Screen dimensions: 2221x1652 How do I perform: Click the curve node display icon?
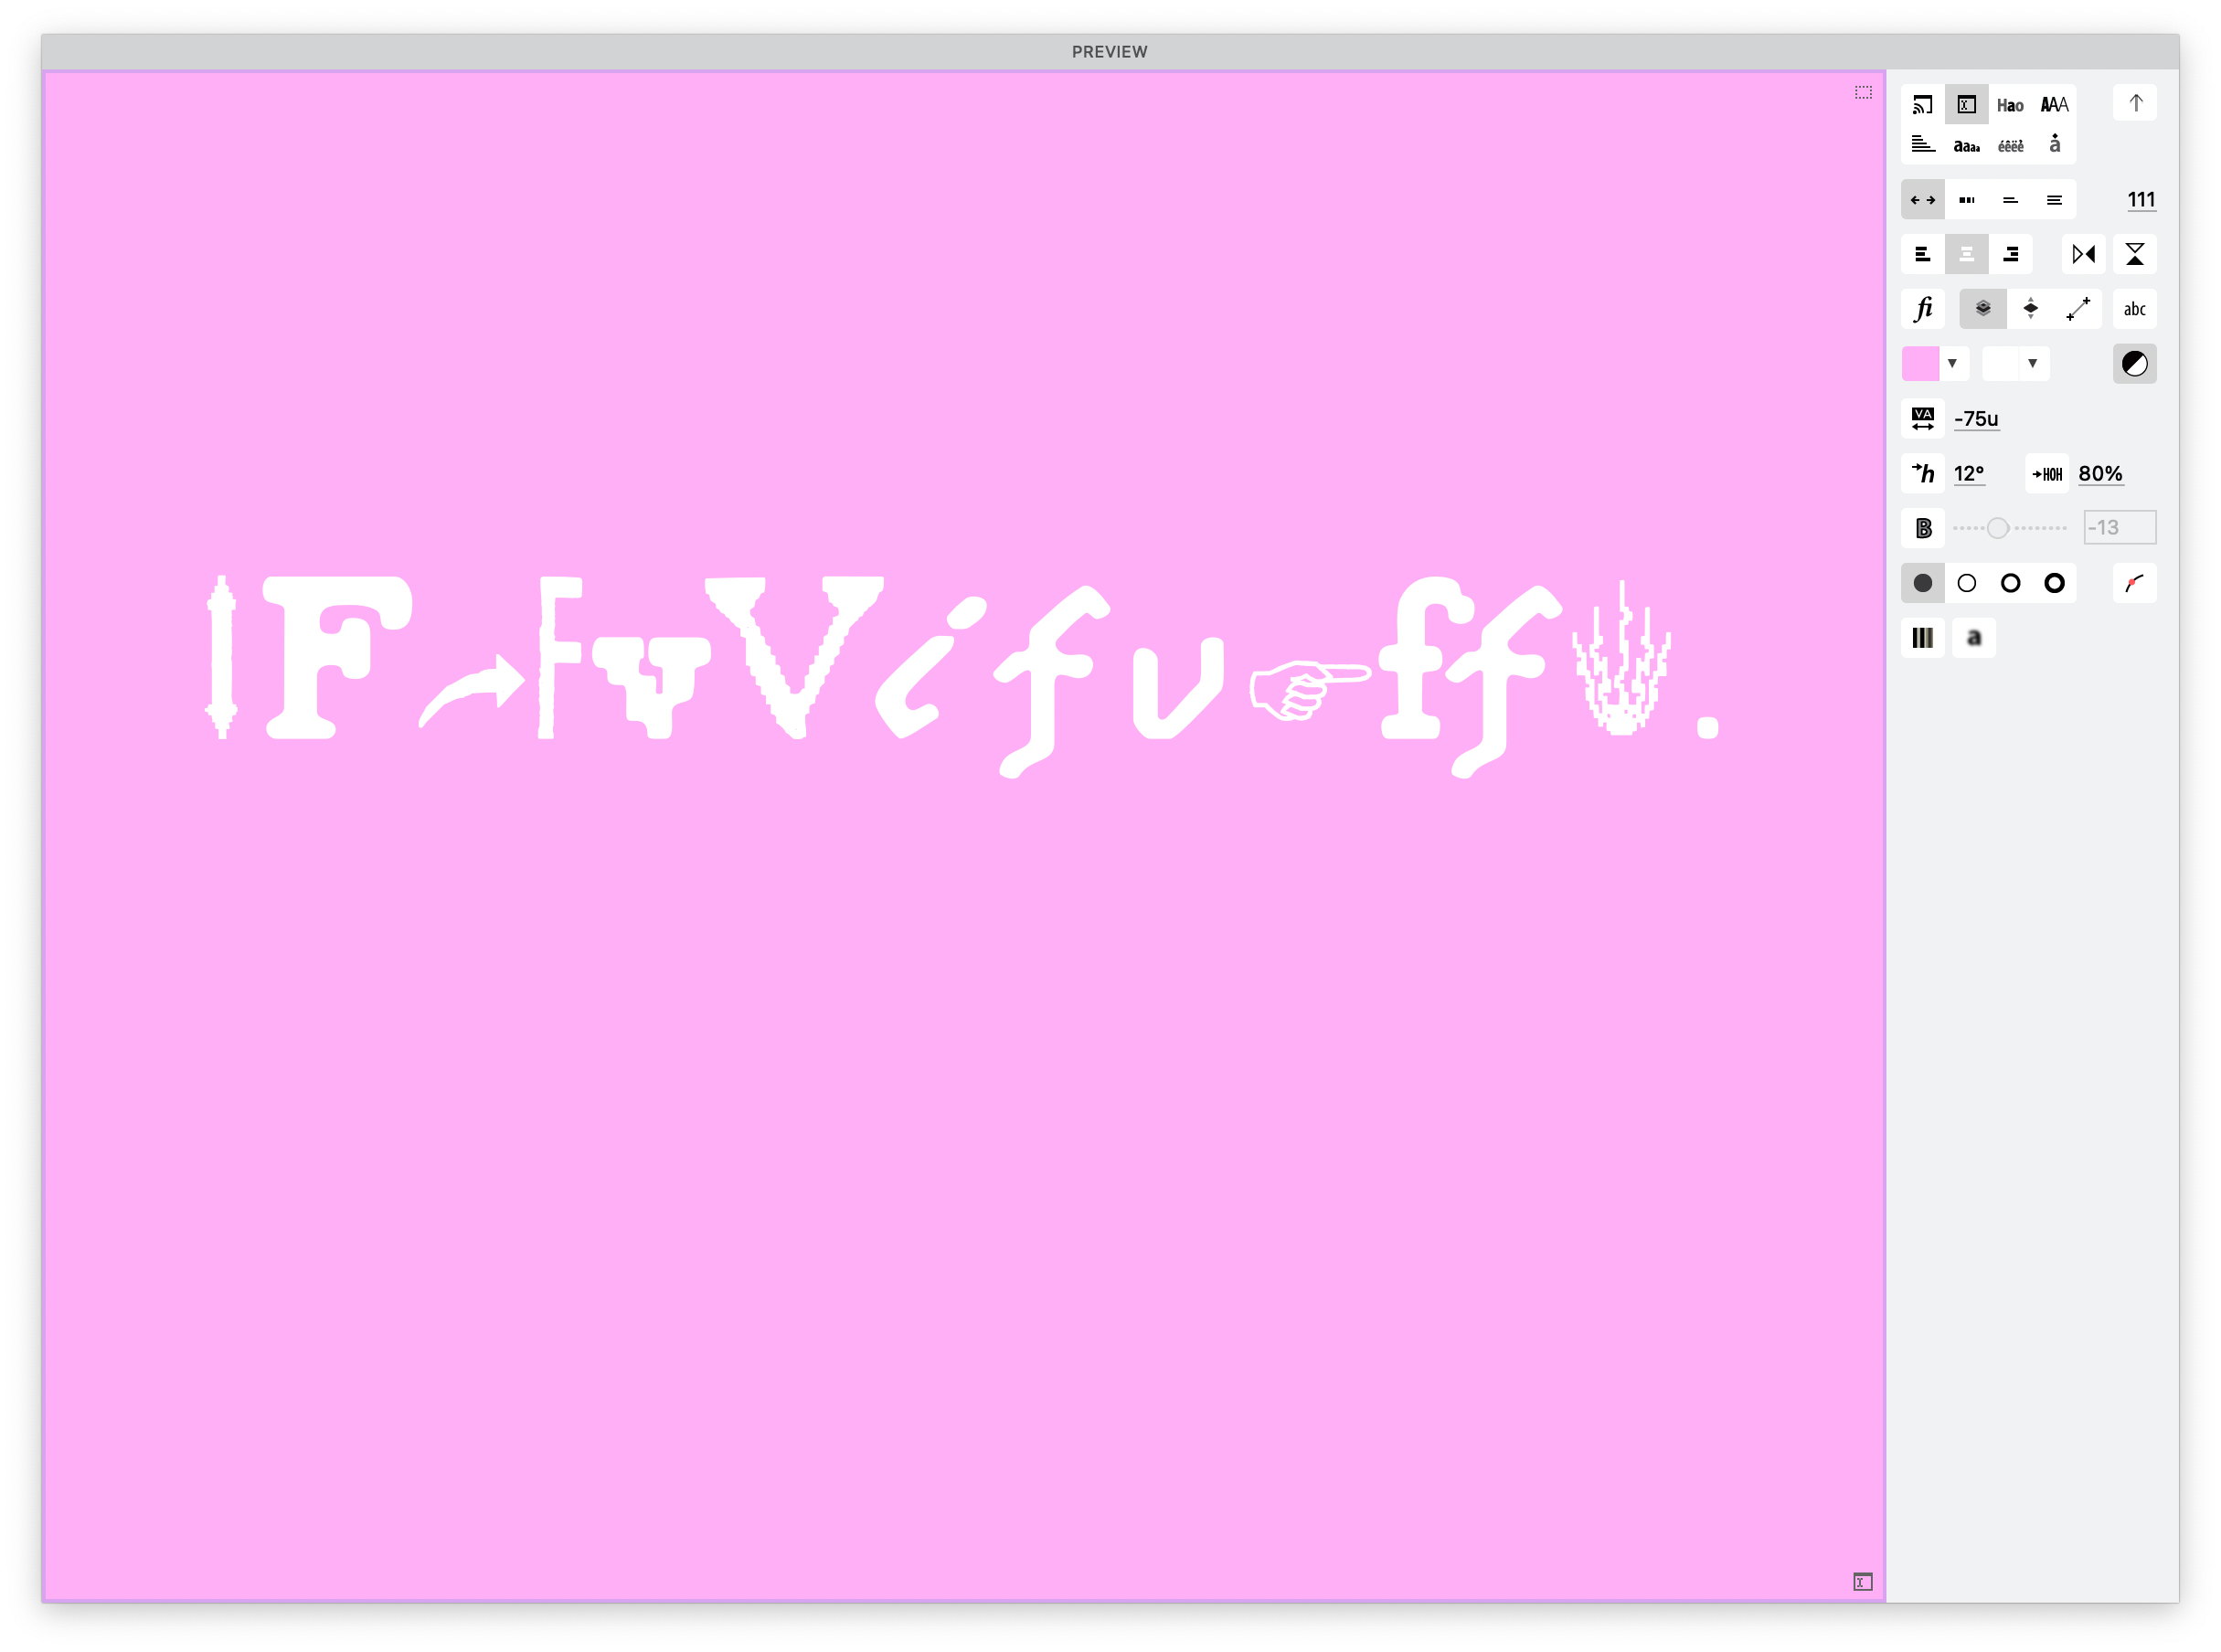coord(2134,583)
